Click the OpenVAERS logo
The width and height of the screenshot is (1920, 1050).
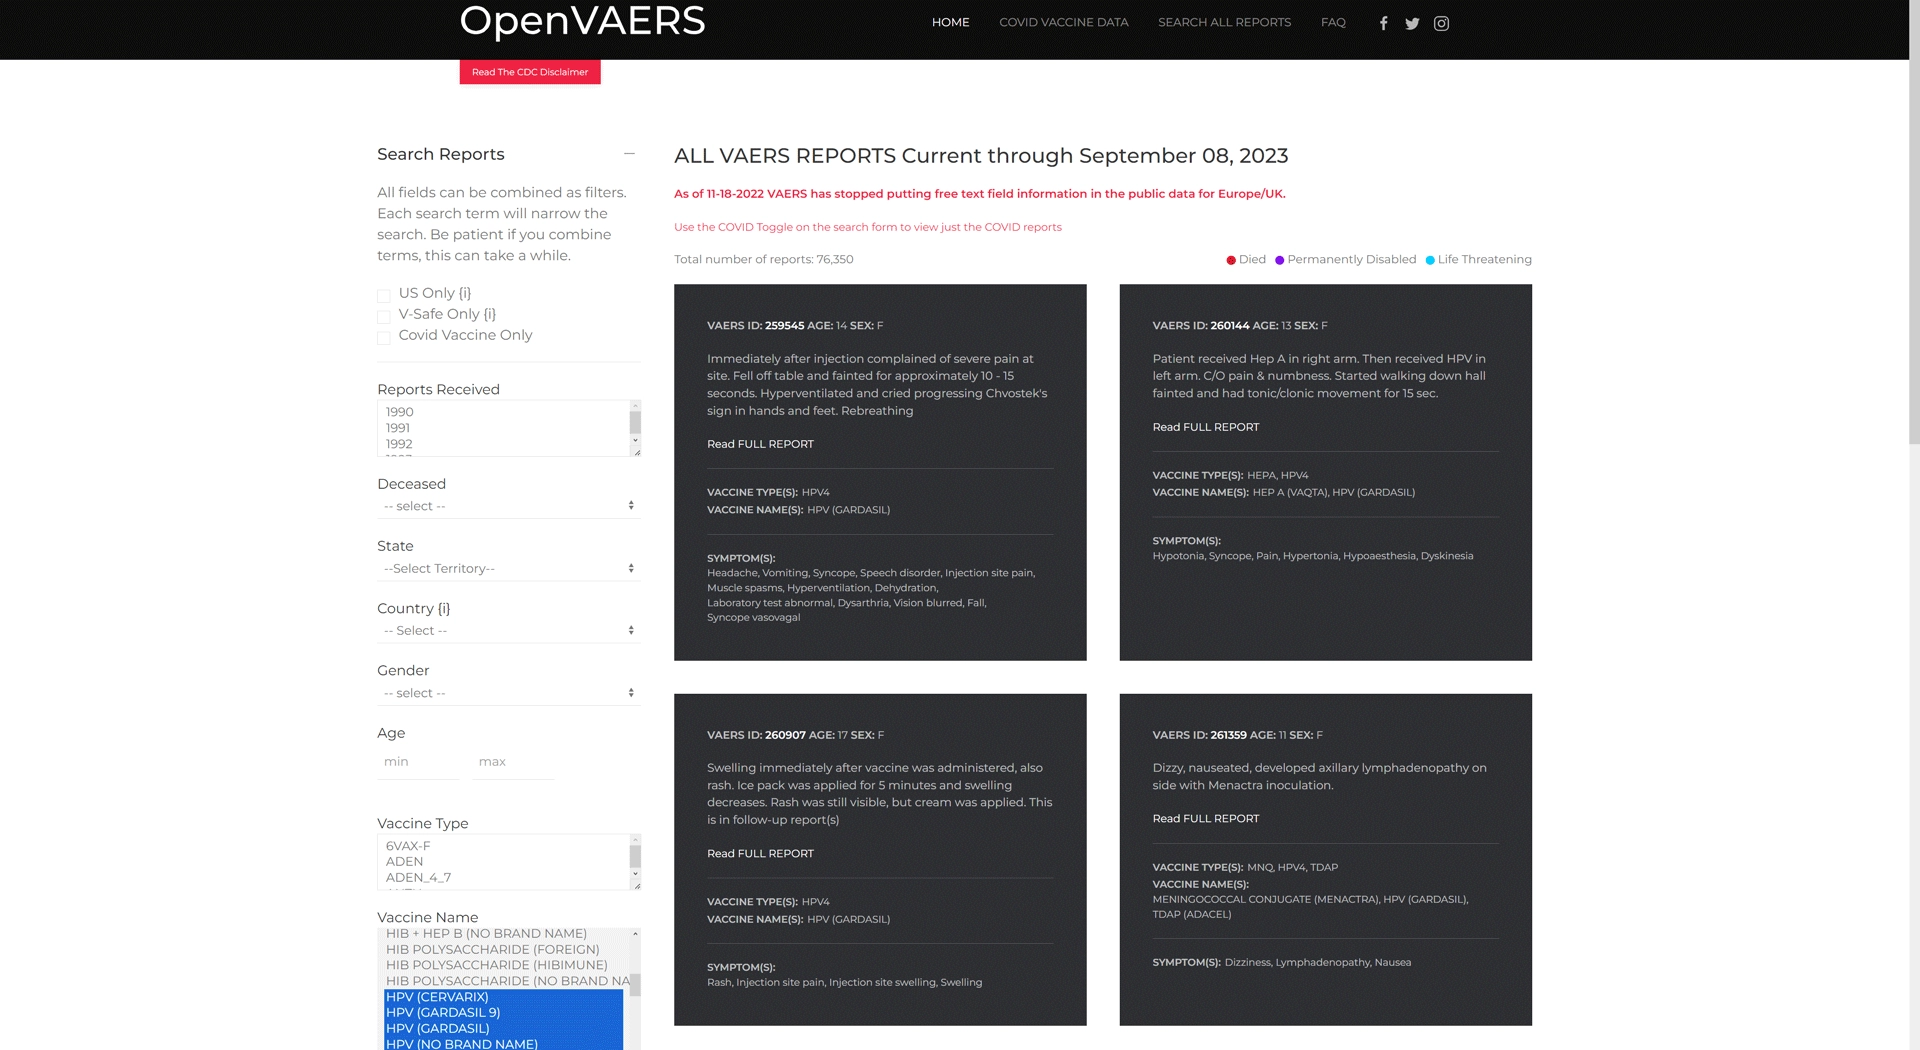(582, 21)
